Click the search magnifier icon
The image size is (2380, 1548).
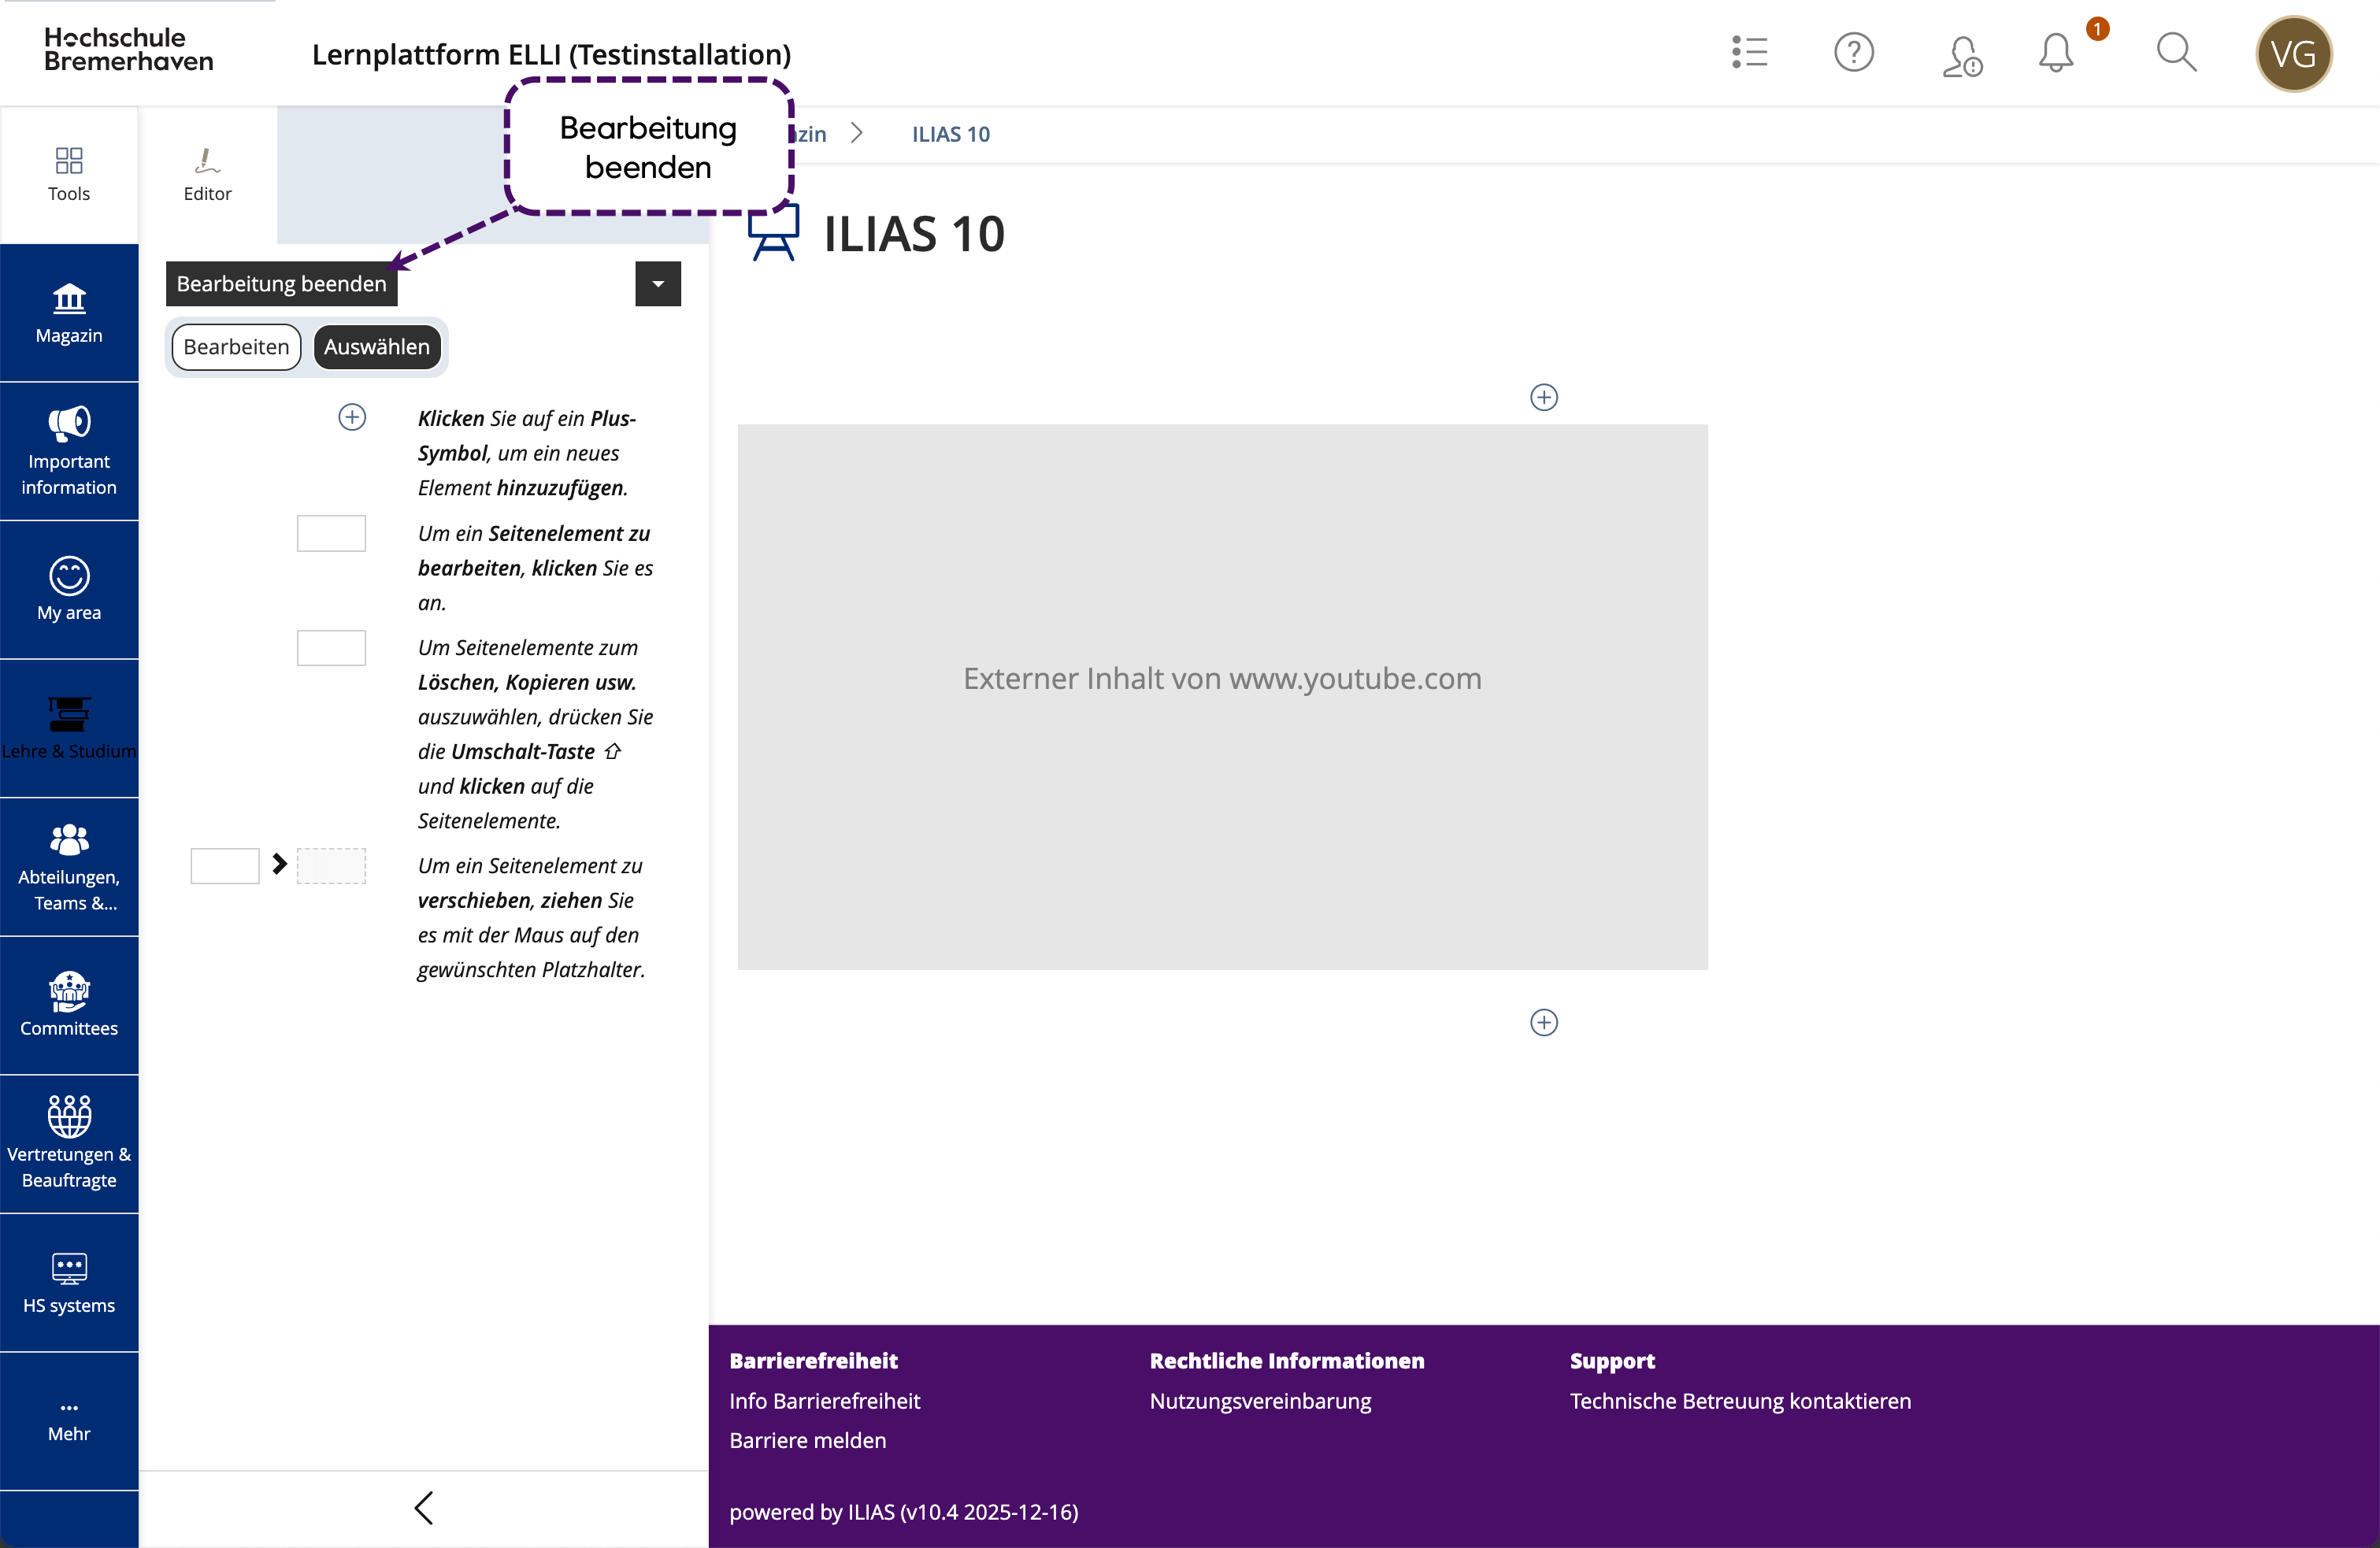coord(2175,52)
